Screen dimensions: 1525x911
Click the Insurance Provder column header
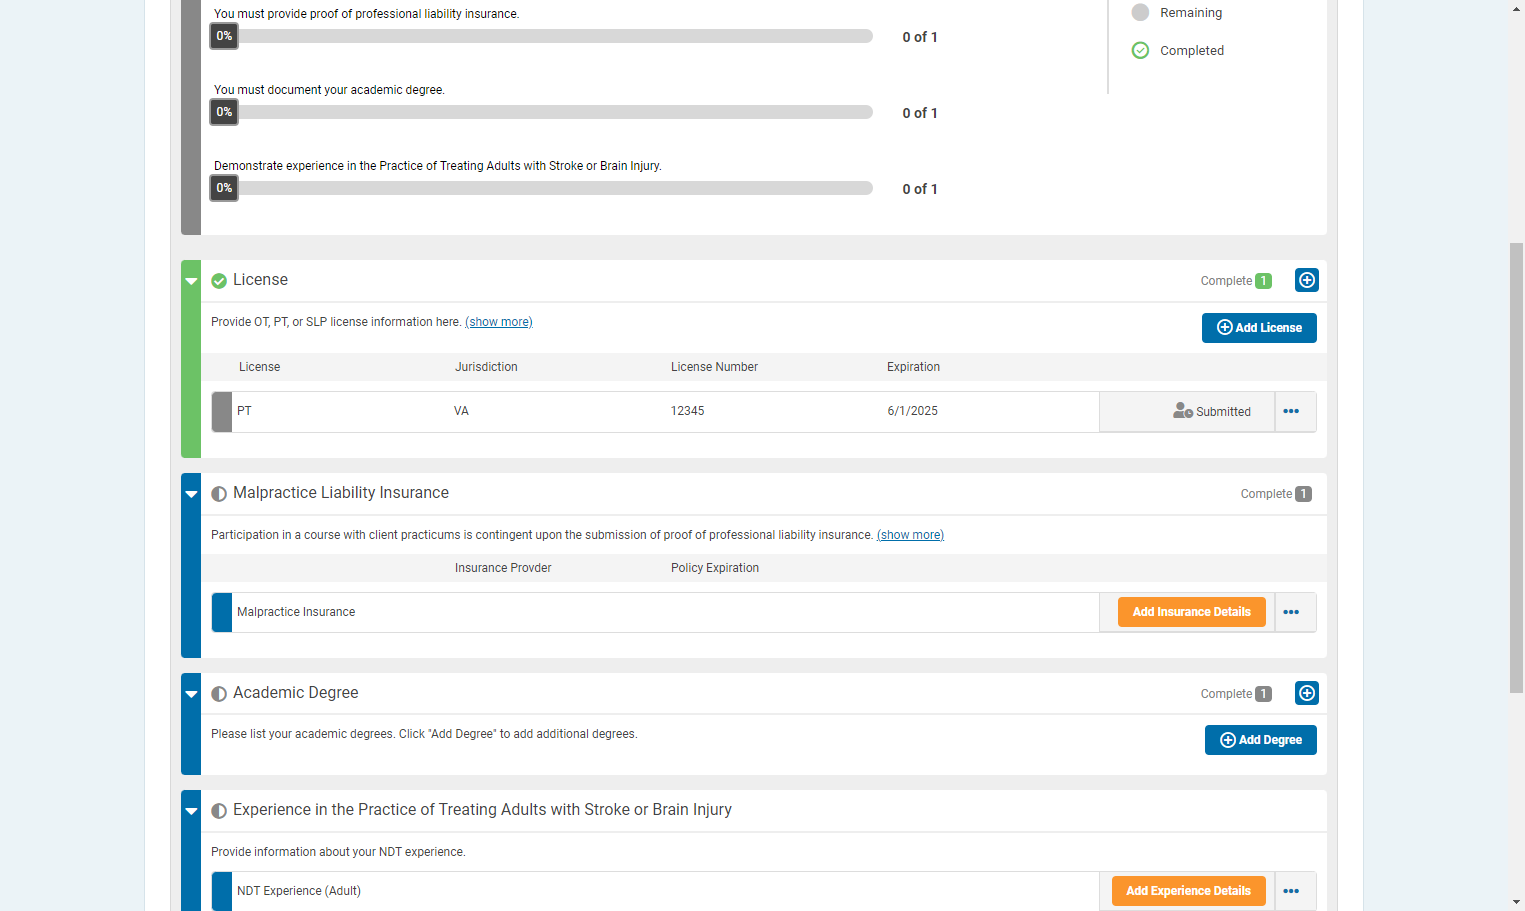pos(503,568)
